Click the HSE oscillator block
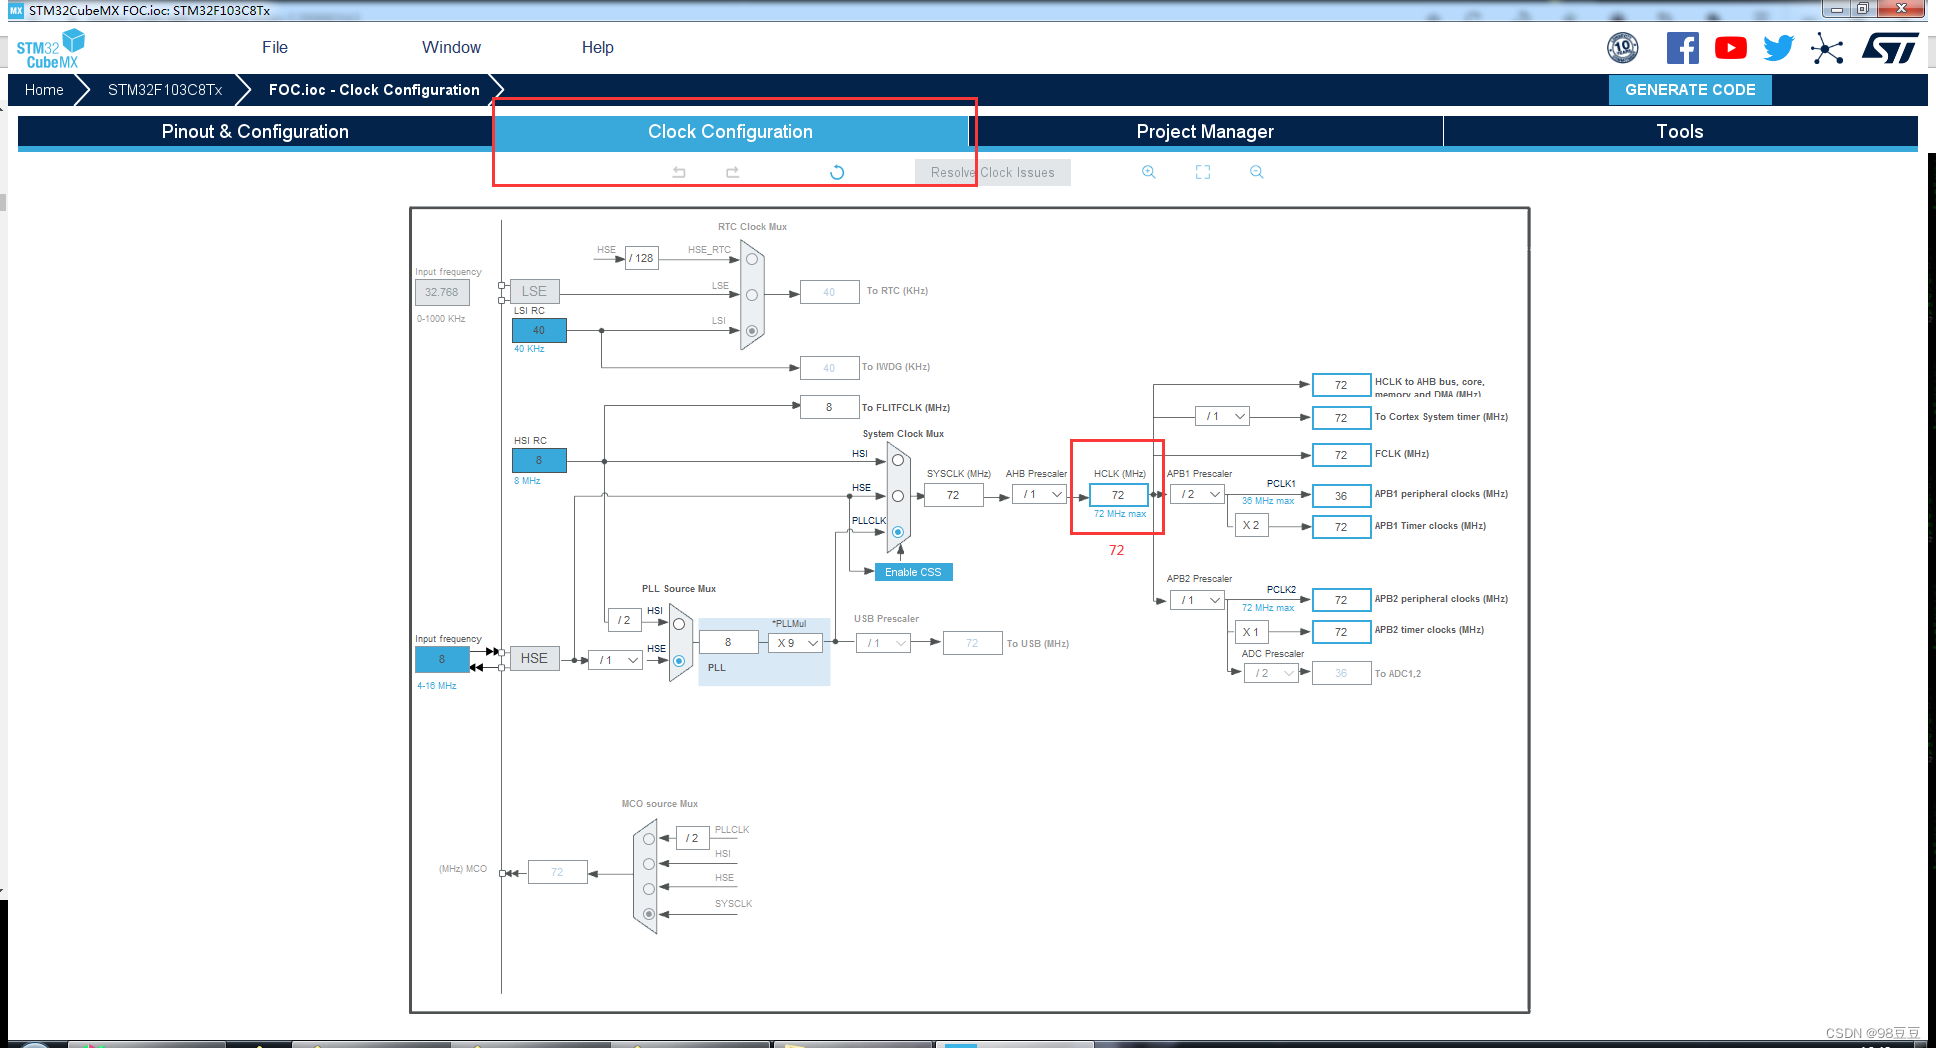The width and height of the screenshot is (1936, 1048). (x=534, y=658)
